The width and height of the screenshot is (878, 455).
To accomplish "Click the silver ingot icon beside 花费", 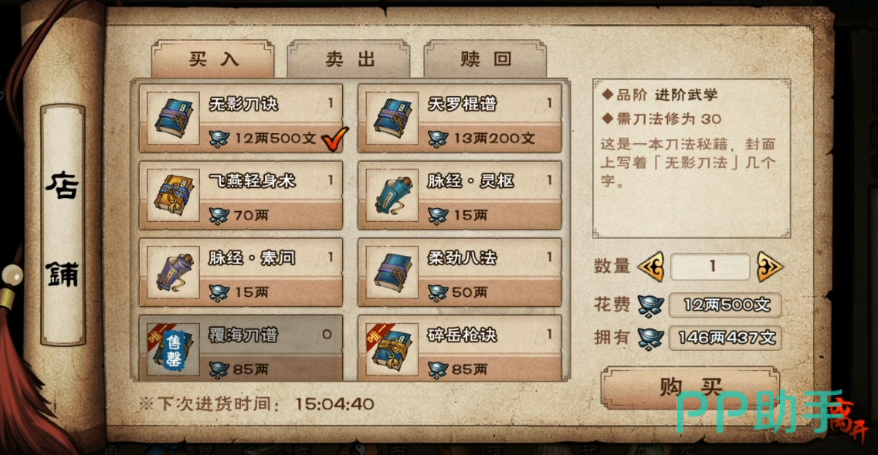I will click(x=651, y=305).
